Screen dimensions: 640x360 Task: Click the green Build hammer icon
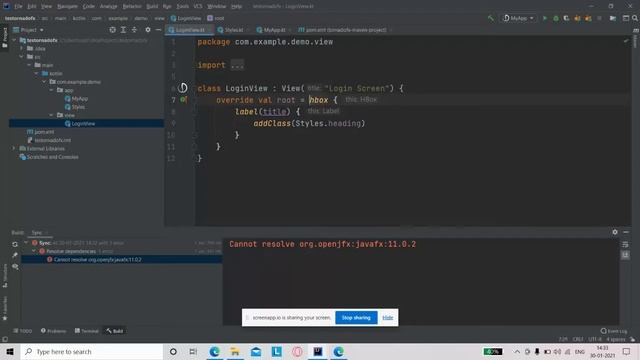point(491,18)
